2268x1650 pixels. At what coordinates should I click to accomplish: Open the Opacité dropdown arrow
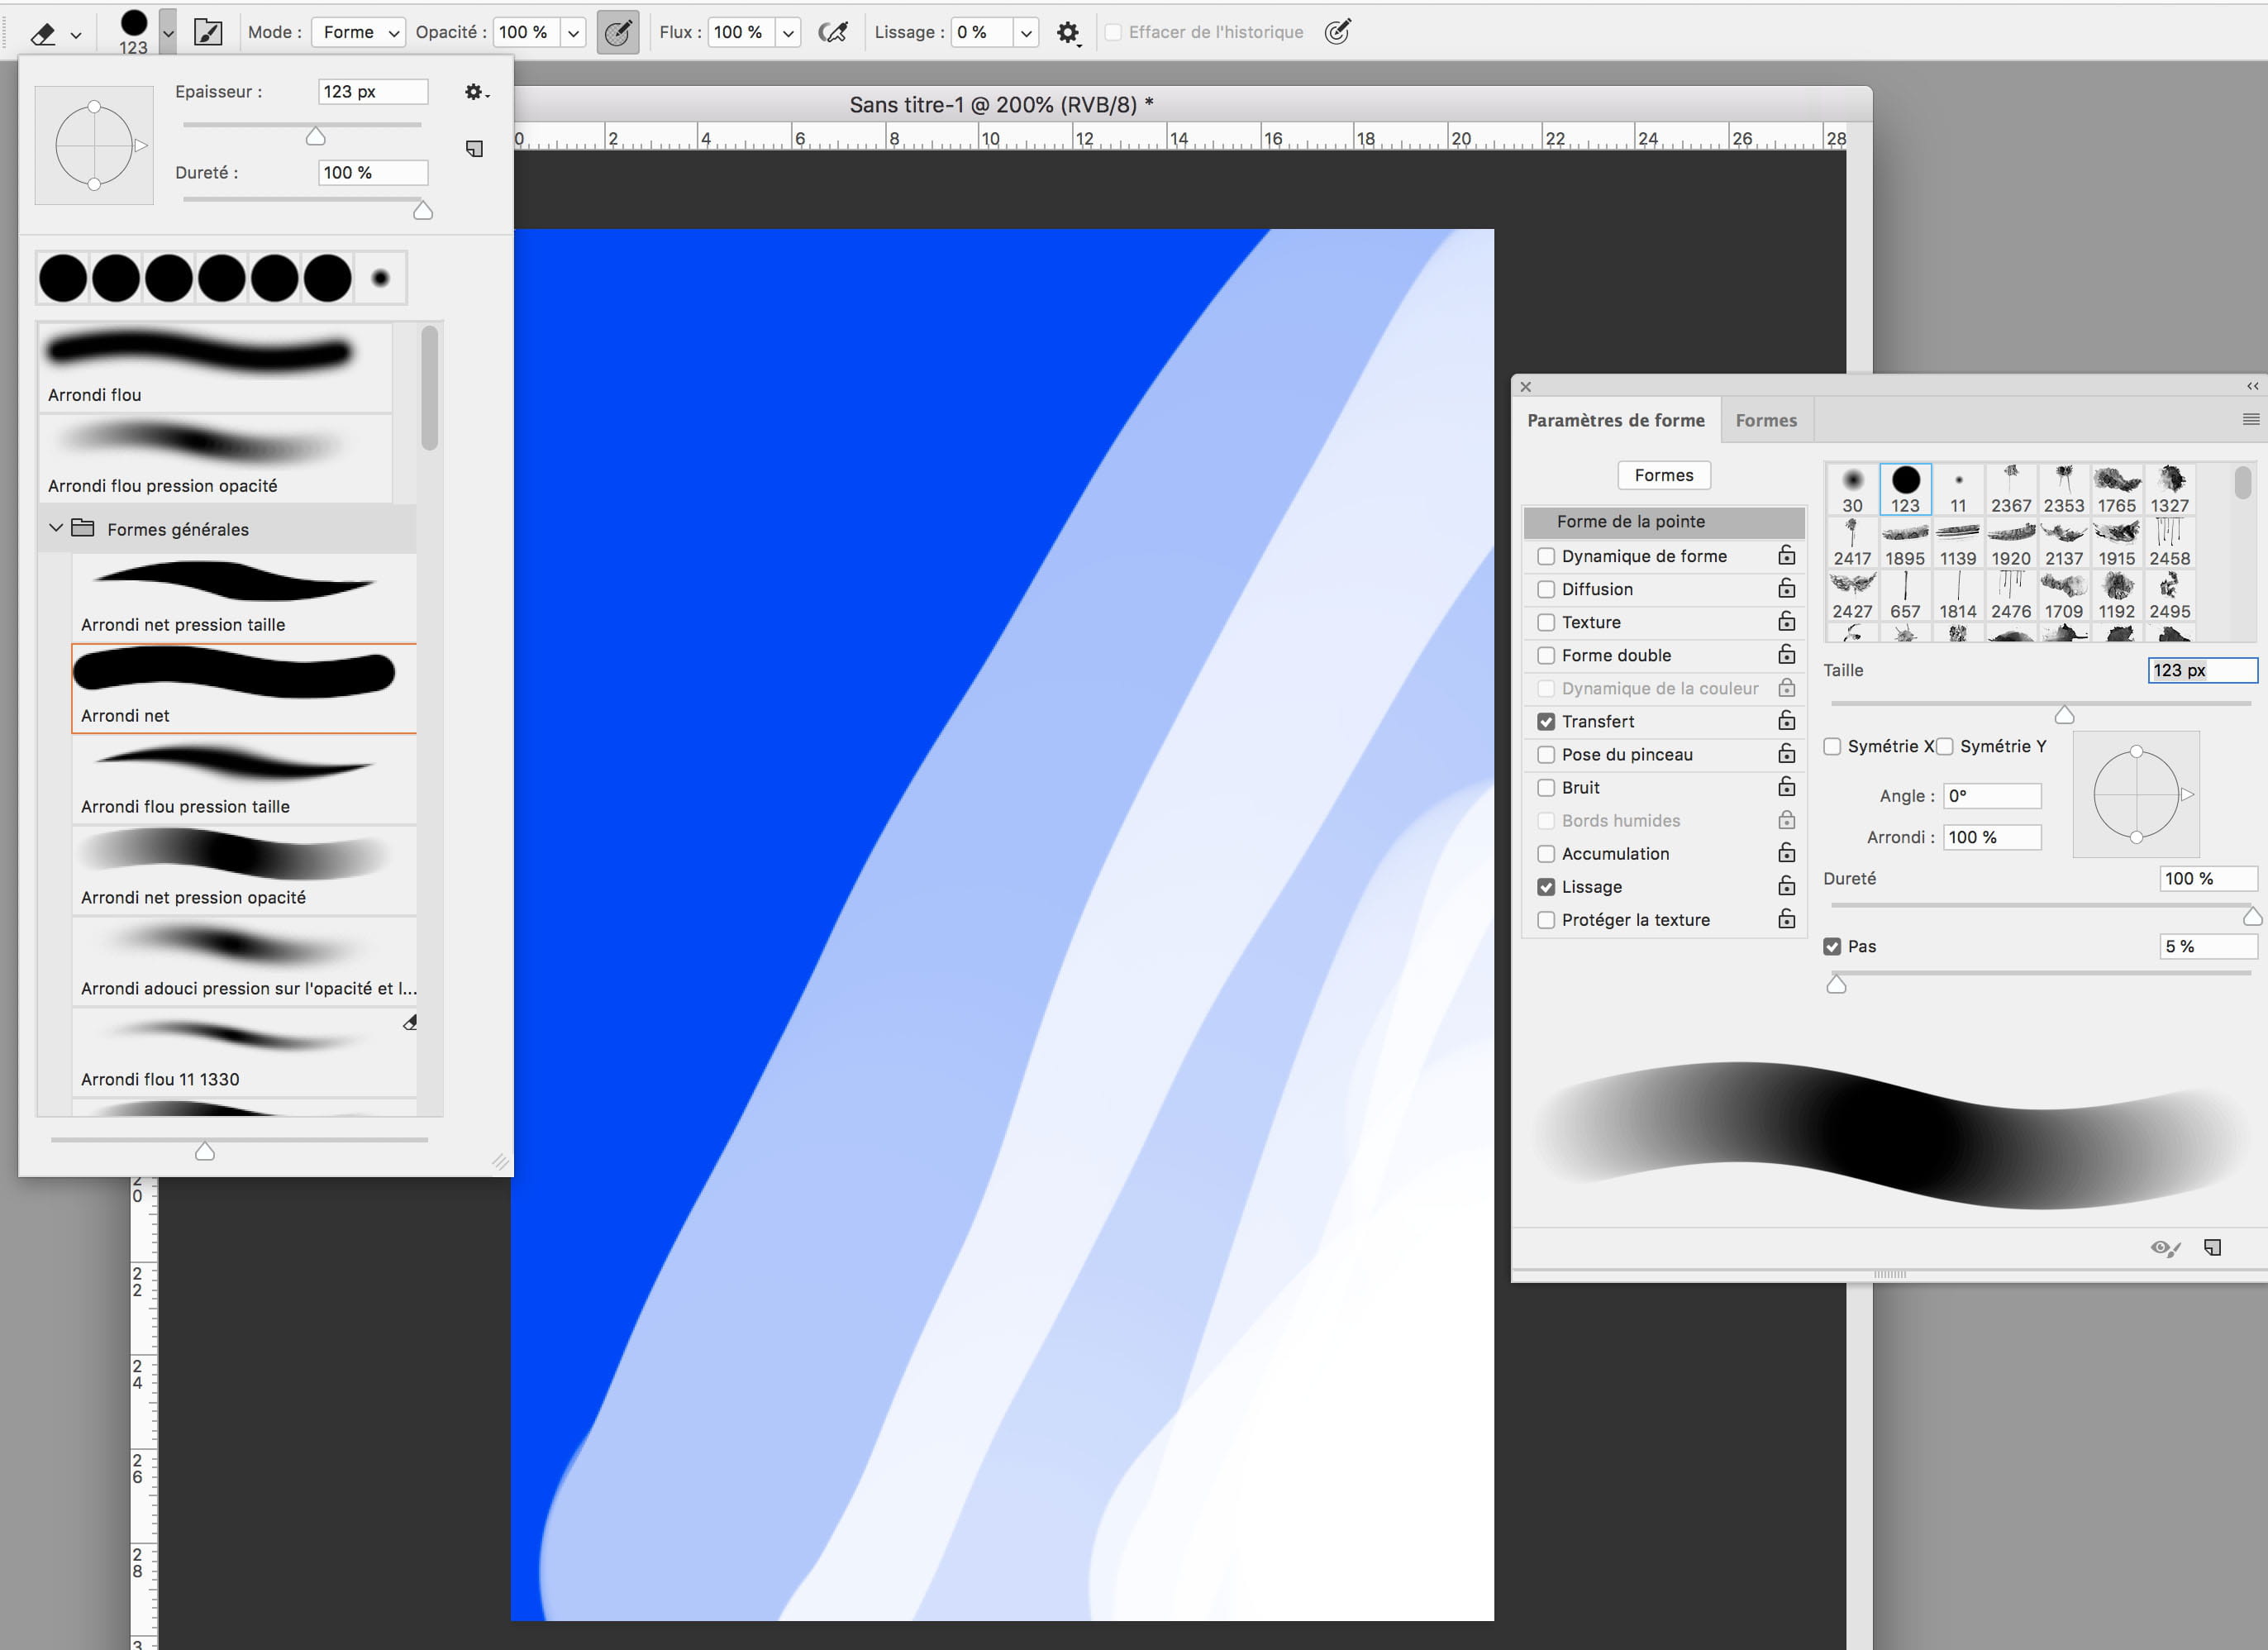[x=574, y=33]
